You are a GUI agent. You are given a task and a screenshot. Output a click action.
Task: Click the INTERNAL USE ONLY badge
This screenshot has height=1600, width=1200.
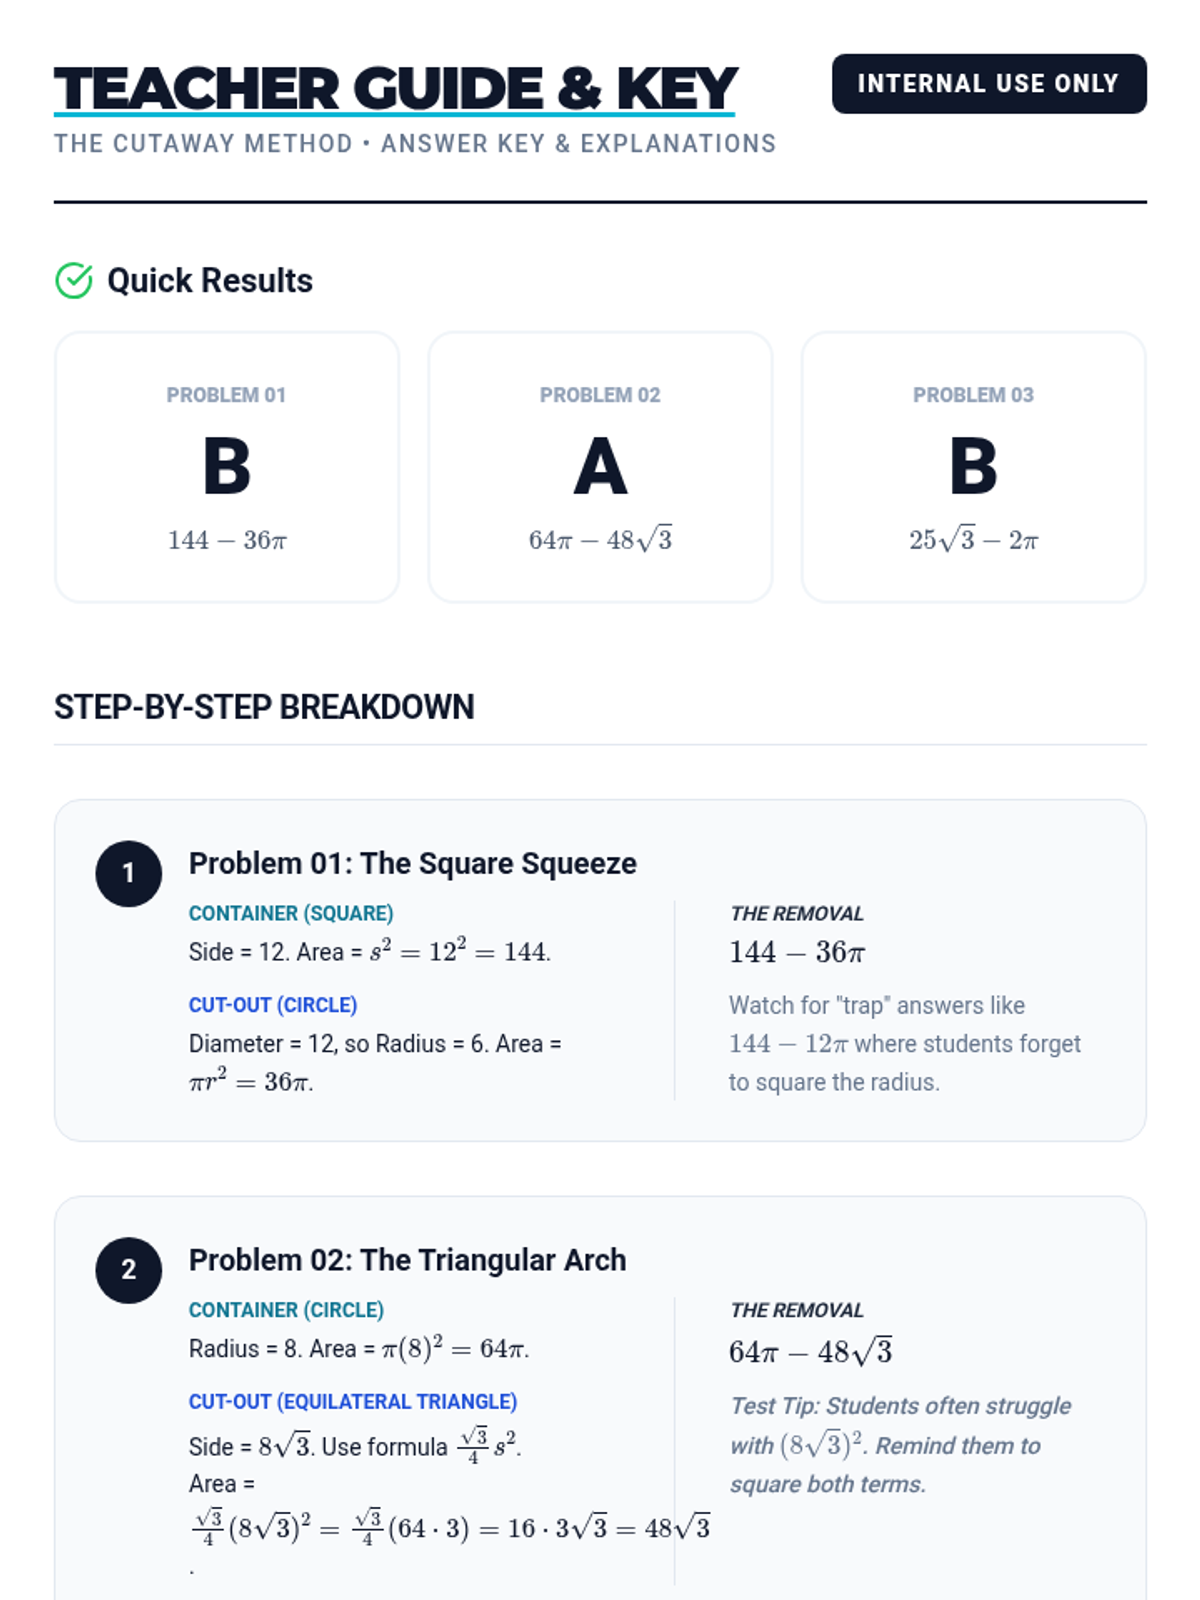(989, 84)
